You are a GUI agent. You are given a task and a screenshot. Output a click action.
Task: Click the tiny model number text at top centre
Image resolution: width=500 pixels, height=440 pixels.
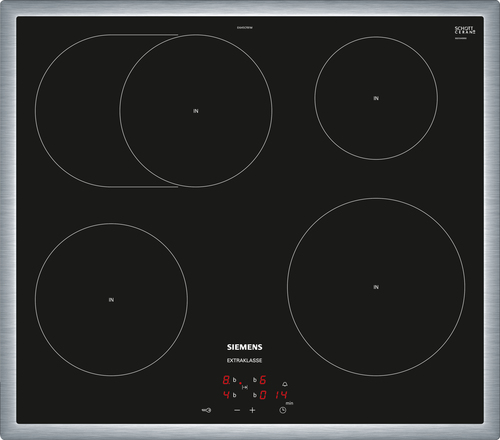click(245, 28)
